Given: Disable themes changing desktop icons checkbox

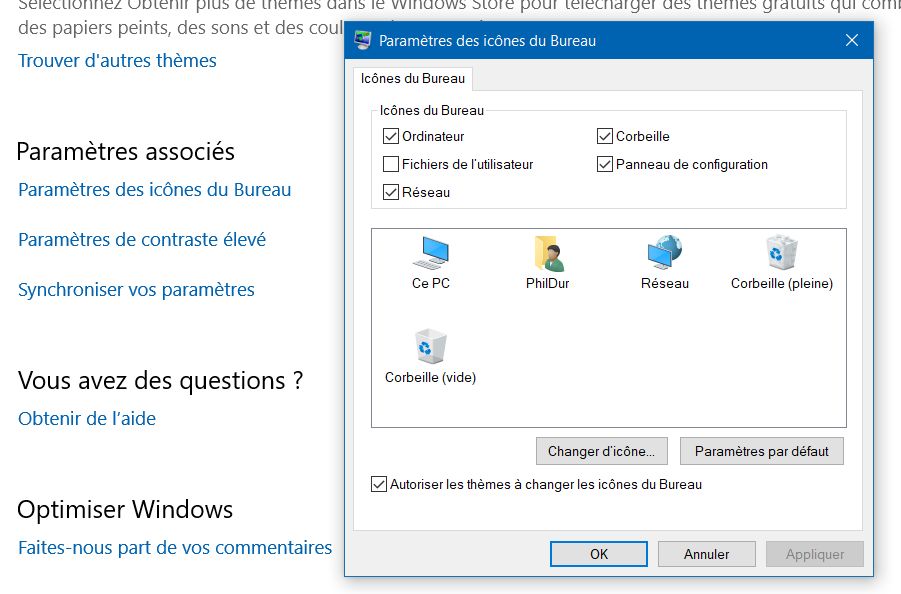Looking at the screenshot, I should 379,485.
